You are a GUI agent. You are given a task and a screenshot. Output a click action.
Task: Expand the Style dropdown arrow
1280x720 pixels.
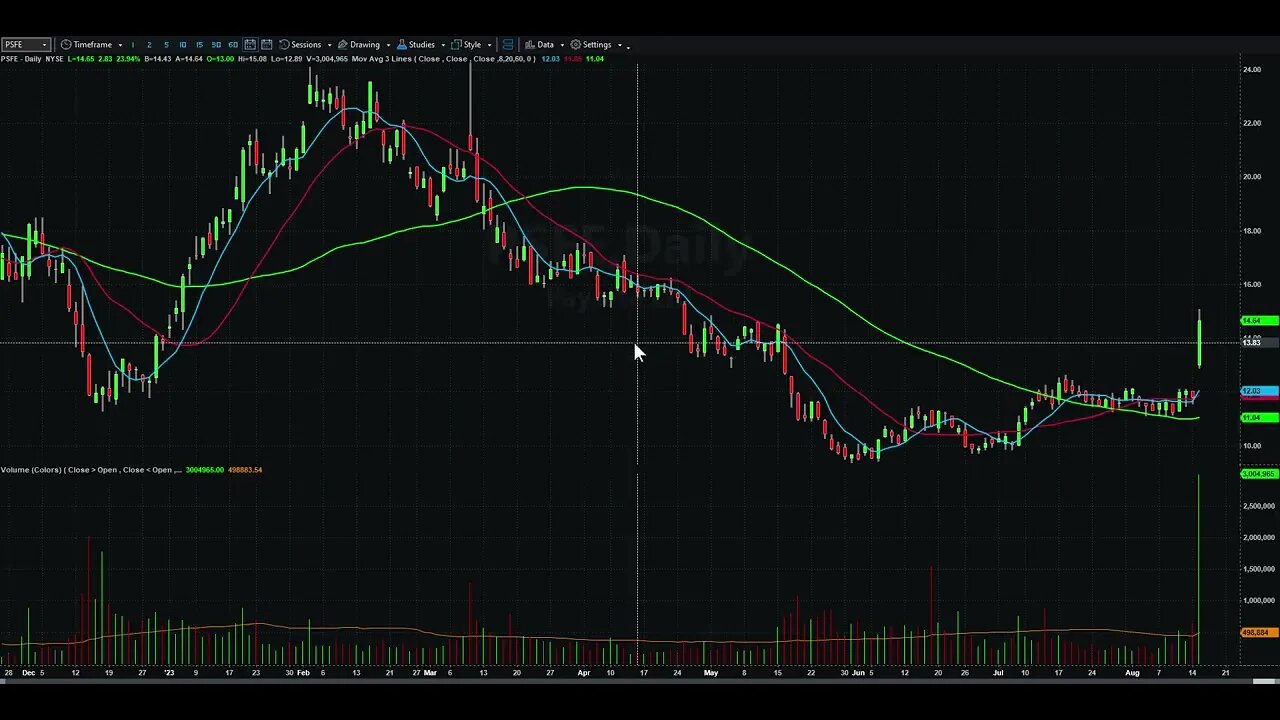click(489, 45)
